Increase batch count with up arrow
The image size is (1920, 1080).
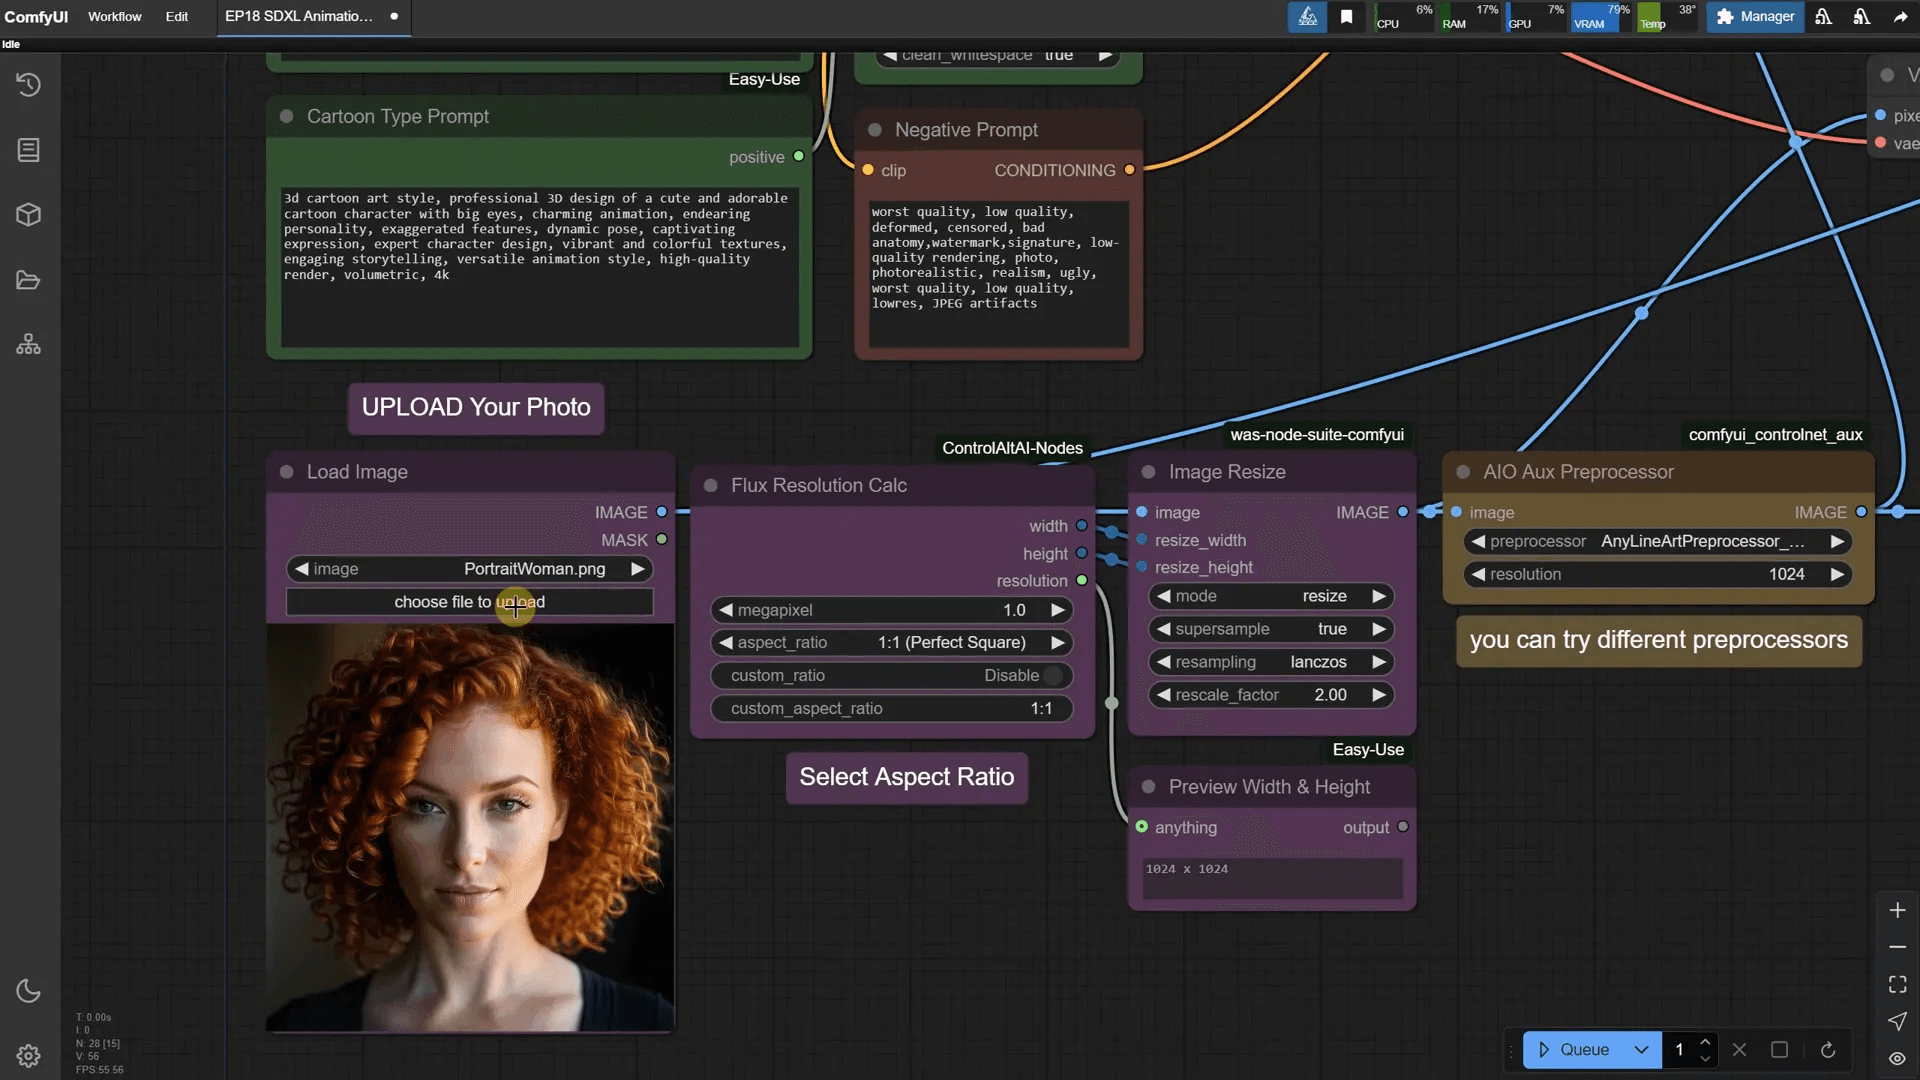pyautogui.click(x=1705, y=1041)
